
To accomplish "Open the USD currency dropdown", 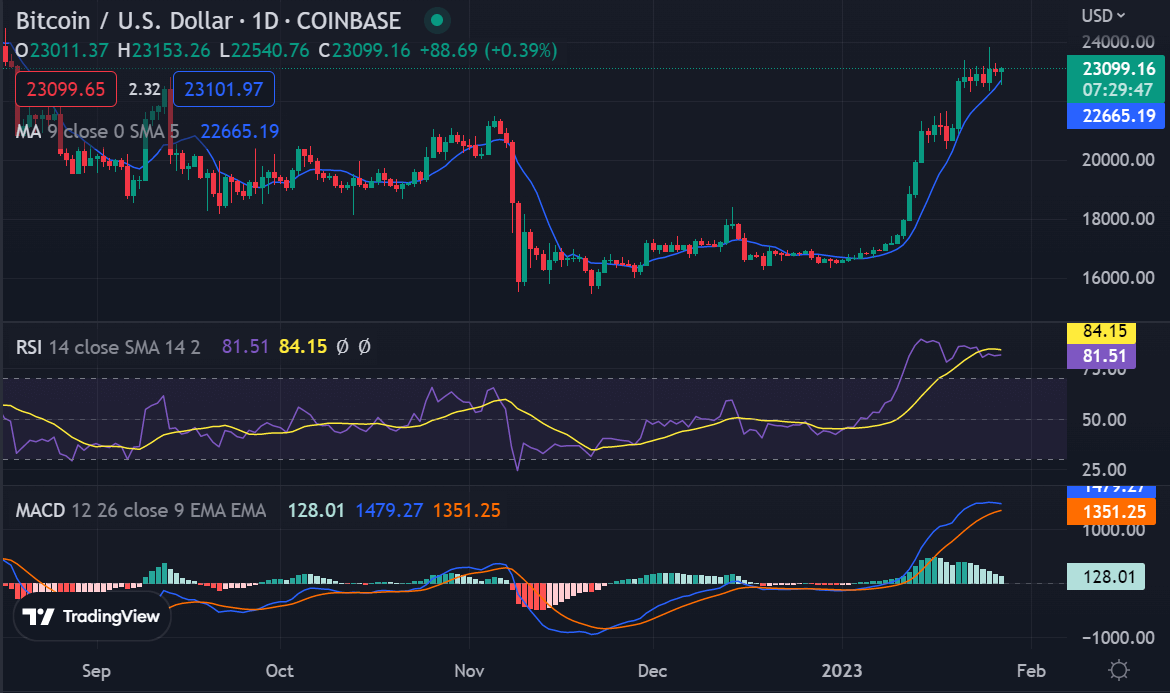I will click(1102, 15).
